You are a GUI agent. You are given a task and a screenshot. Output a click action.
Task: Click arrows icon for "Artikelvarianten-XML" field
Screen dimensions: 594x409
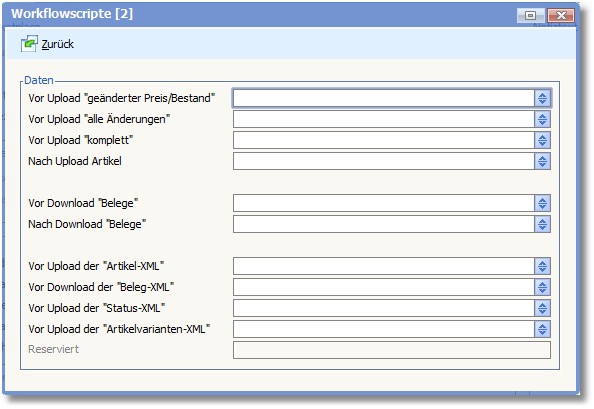pyautogui.click(x=542, y=329)
